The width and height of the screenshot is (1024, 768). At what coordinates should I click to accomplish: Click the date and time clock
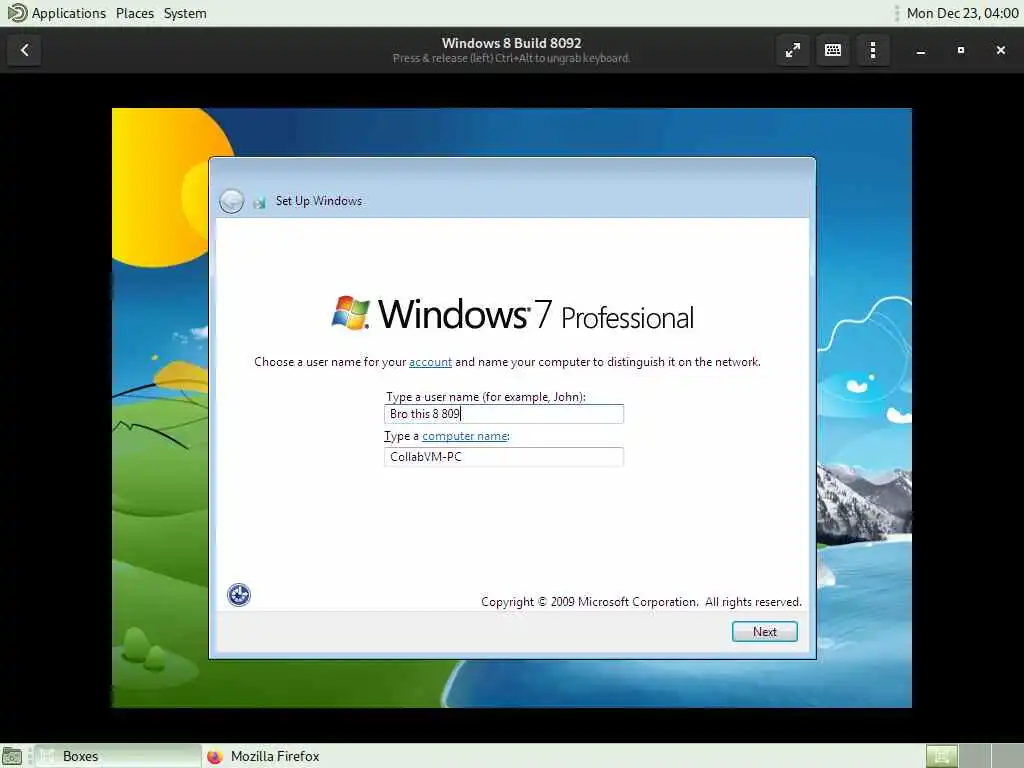pos(962,13)
